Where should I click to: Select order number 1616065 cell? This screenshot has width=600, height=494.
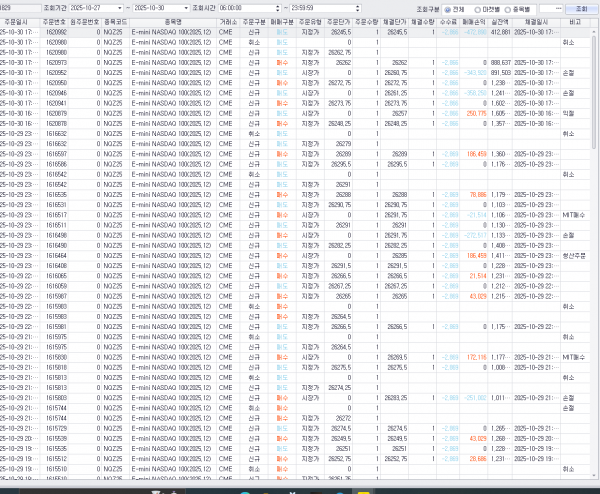[54, 276]
